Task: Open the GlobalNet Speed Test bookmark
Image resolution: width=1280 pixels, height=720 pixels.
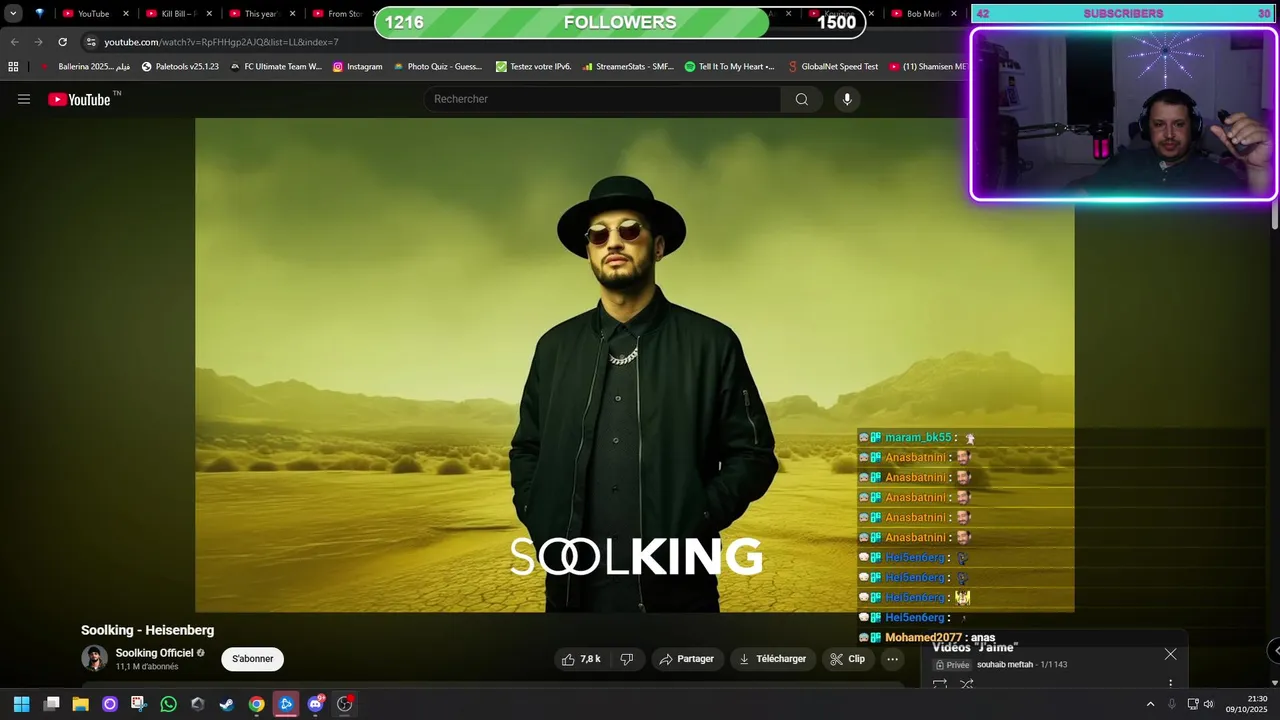Action: (833, 67)
